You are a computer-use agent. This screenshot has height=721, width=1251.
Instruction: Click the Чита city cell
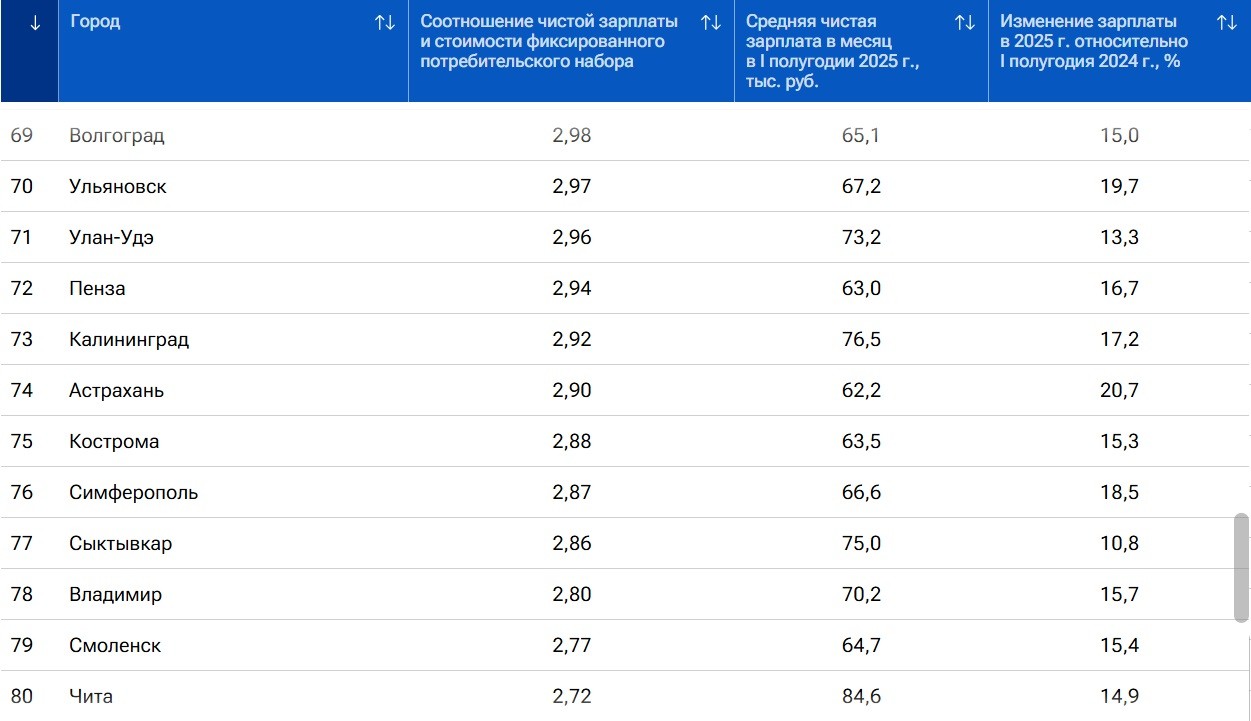(91, 697)
